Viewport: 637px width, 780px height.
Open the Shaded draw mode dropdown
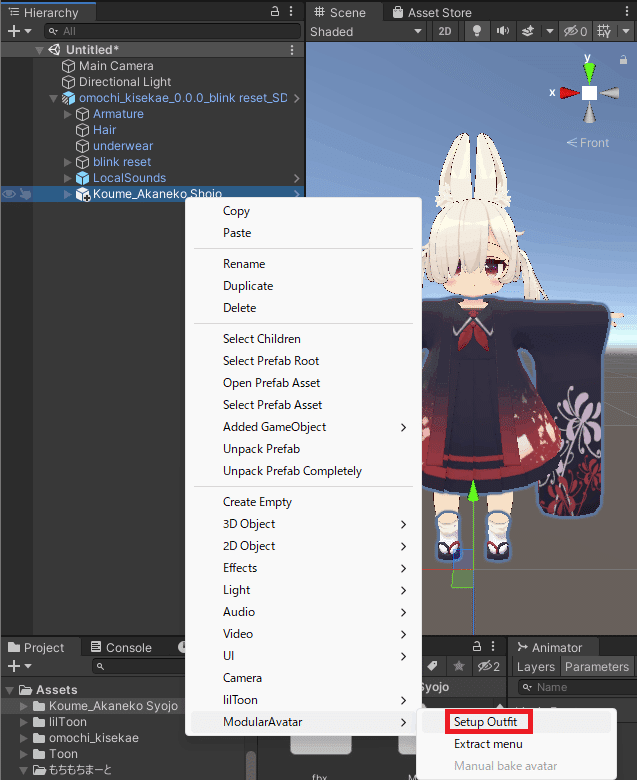coord(366,31)
